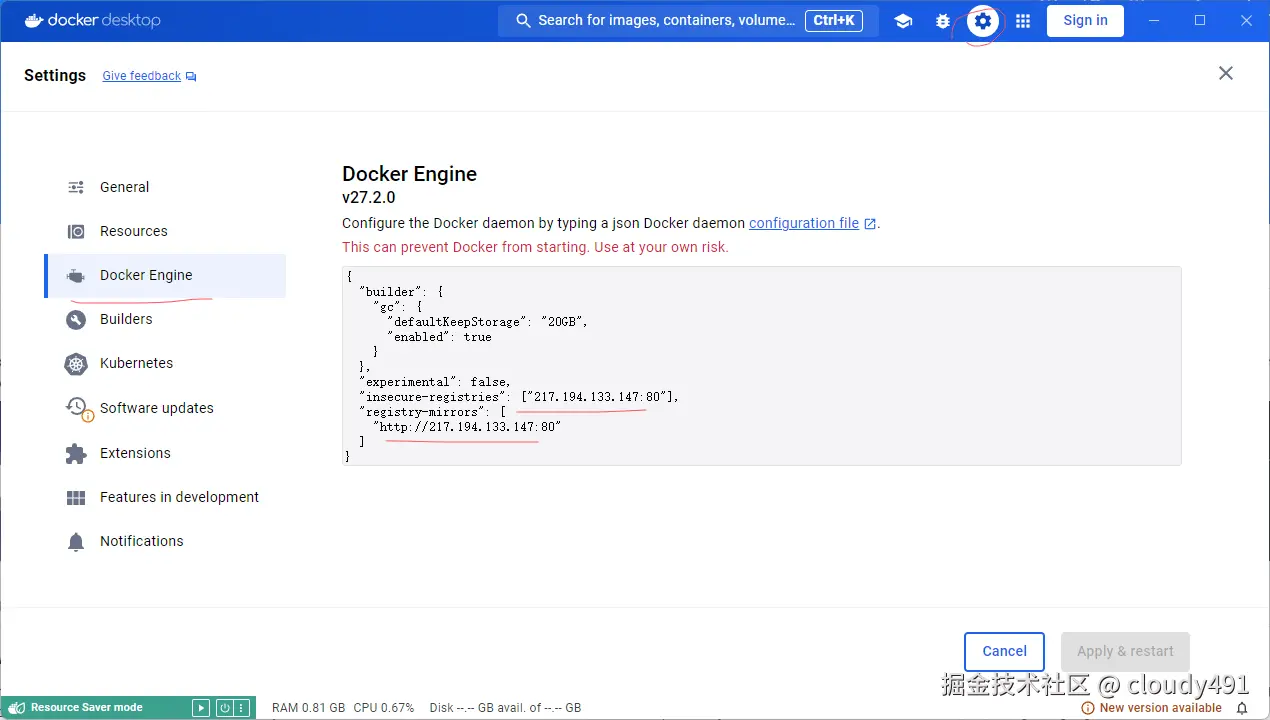Click the Cancel button
Image resolution: width=1270 pixels, height=720 pixels.
point(1004,651)
